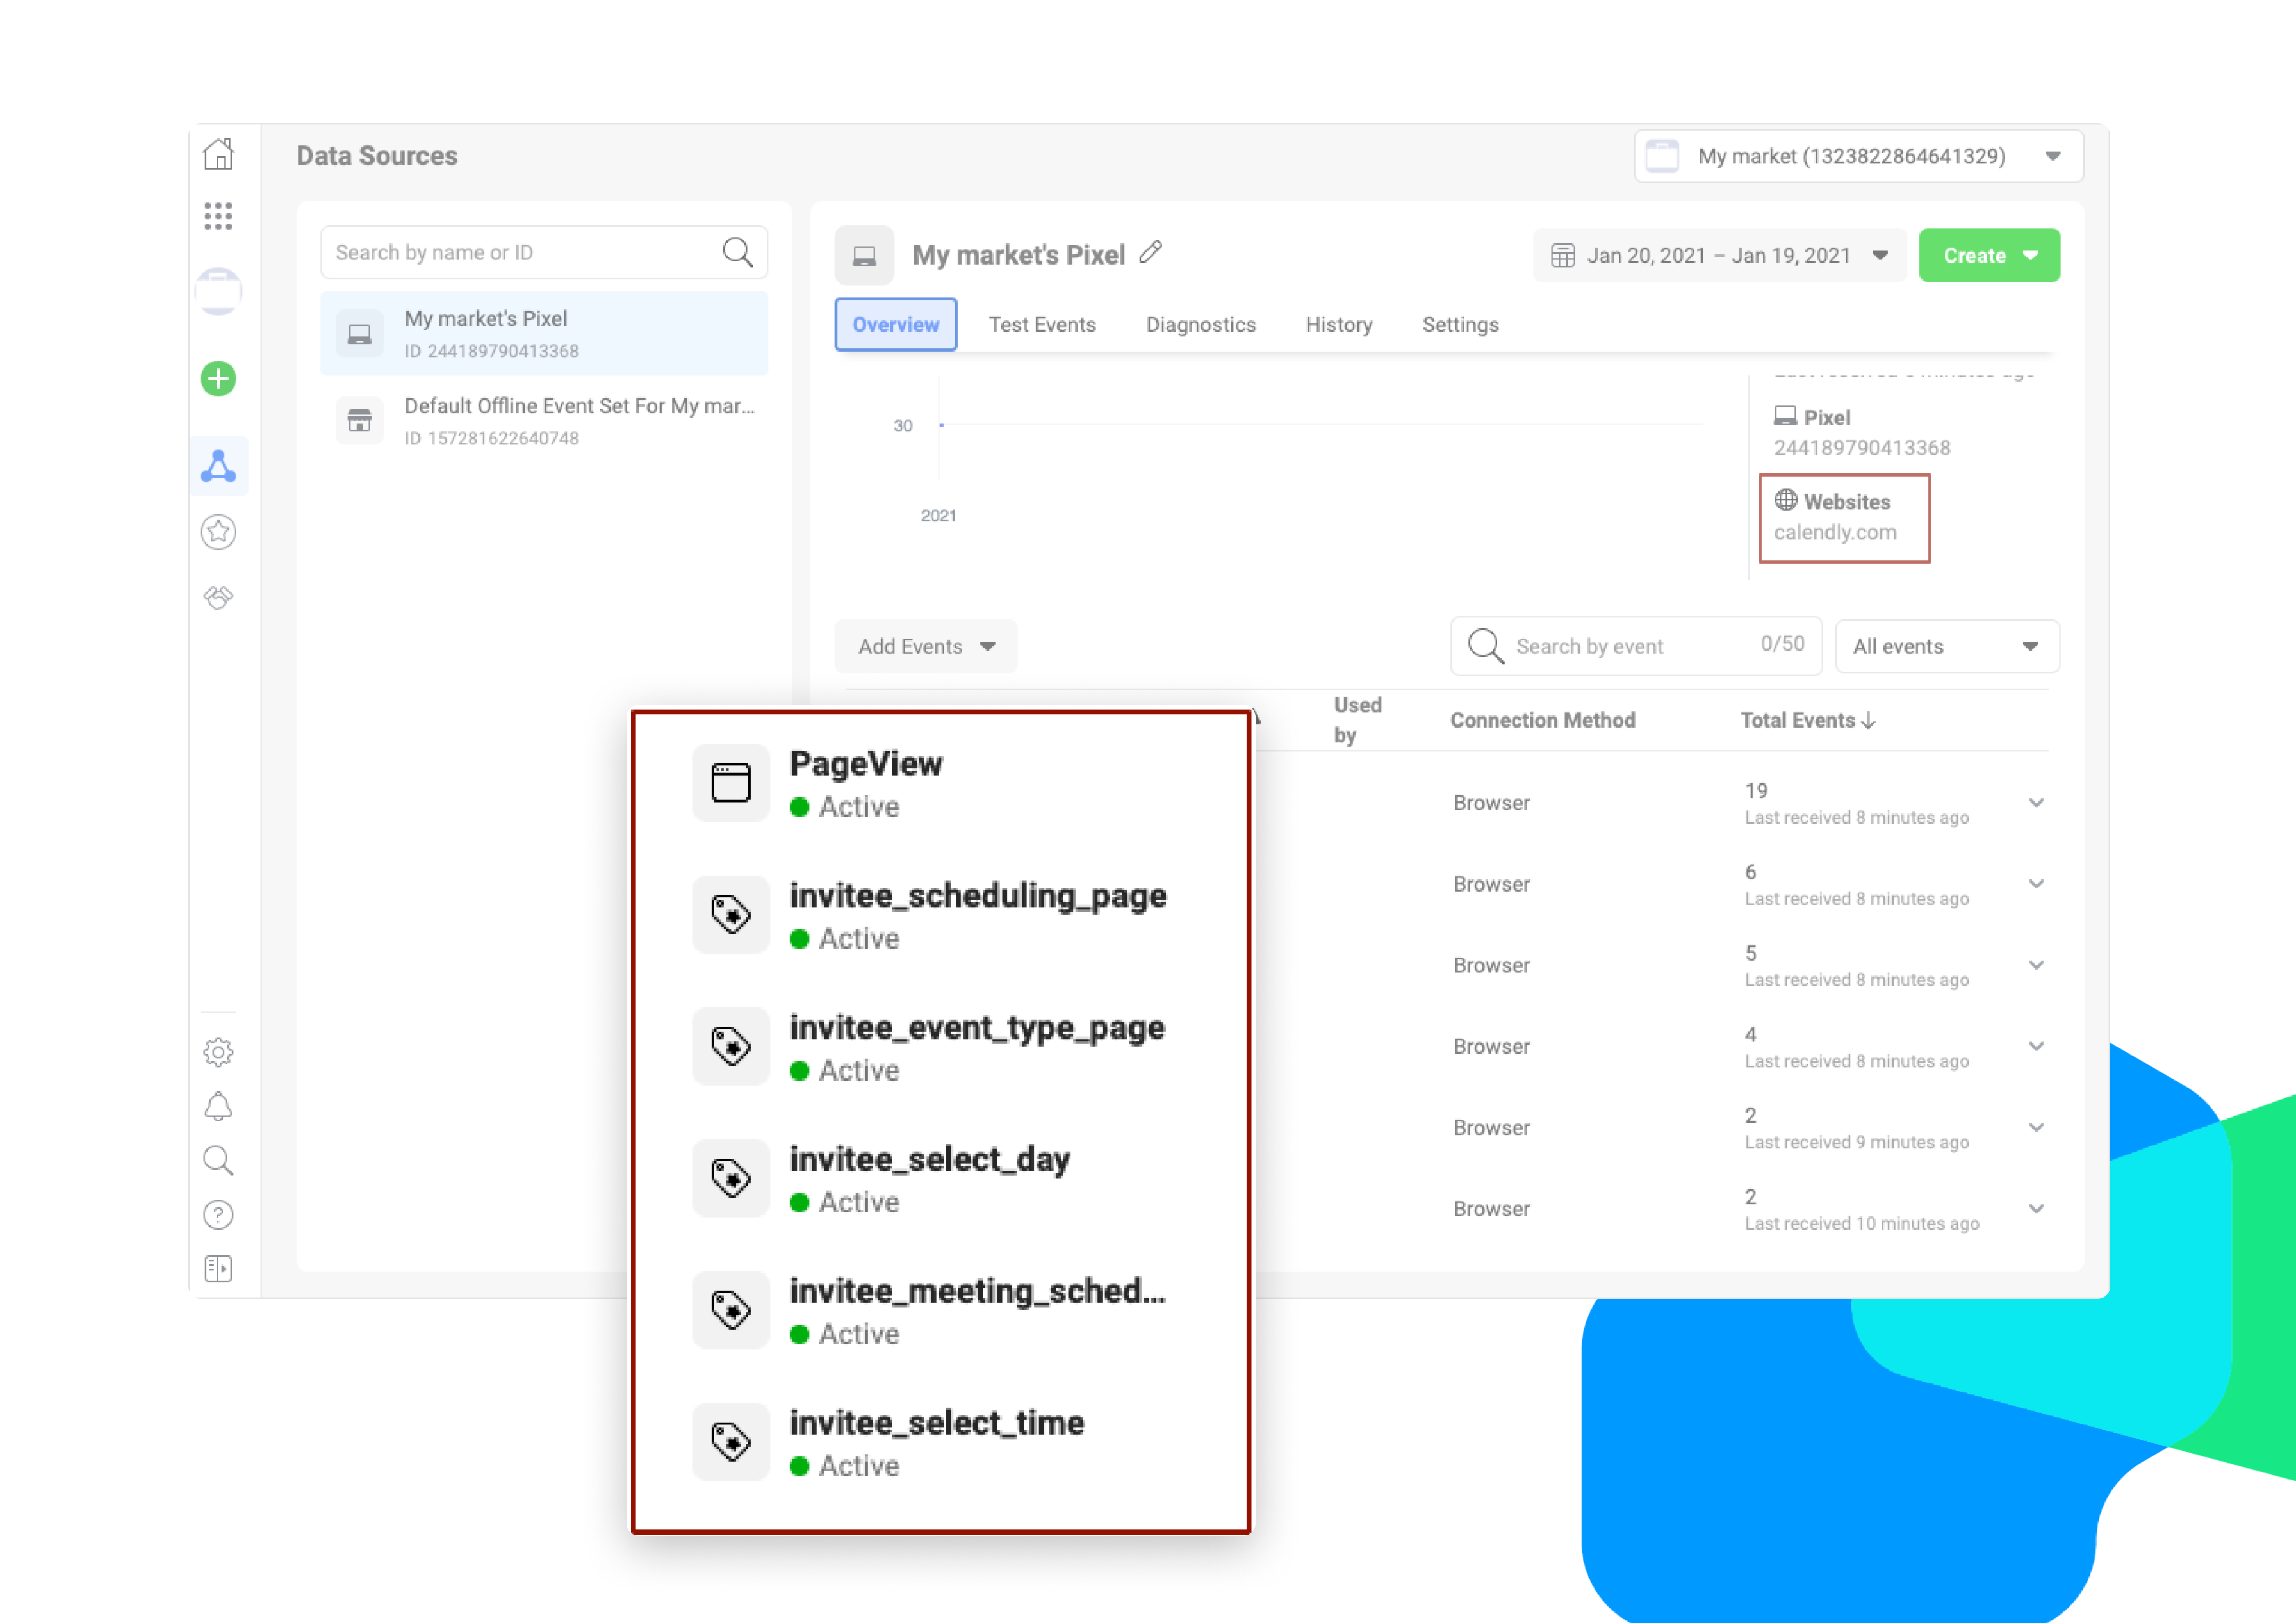Screen dimensions: 2296x1623
Task: Open the All events filter dropdown
Action: pyautogui.click(x=1946, y=647)
